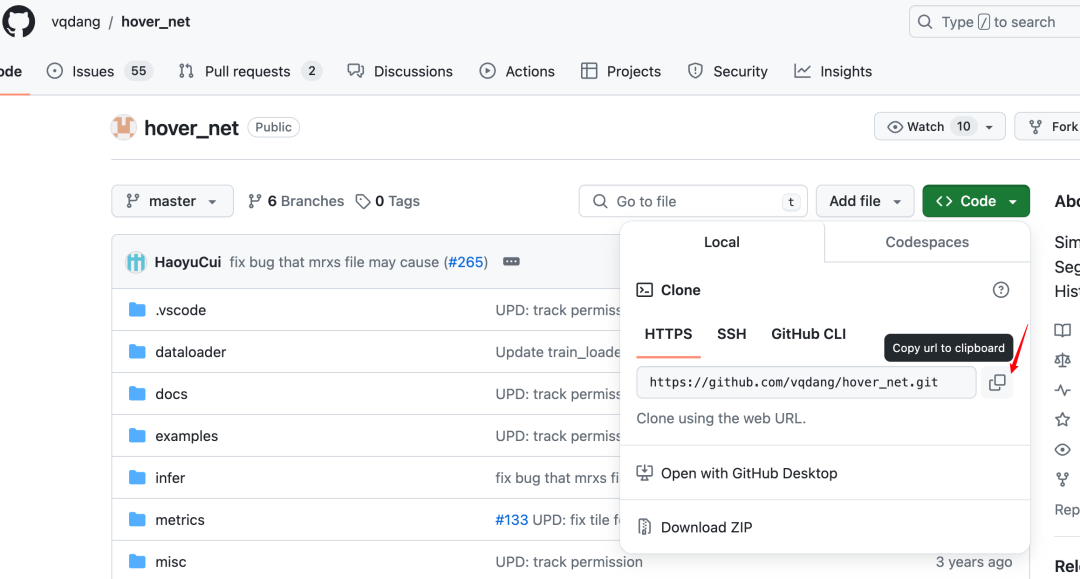Expand the Add file dropdown
Screen dimensions: 1080x579
pos(865,201)
